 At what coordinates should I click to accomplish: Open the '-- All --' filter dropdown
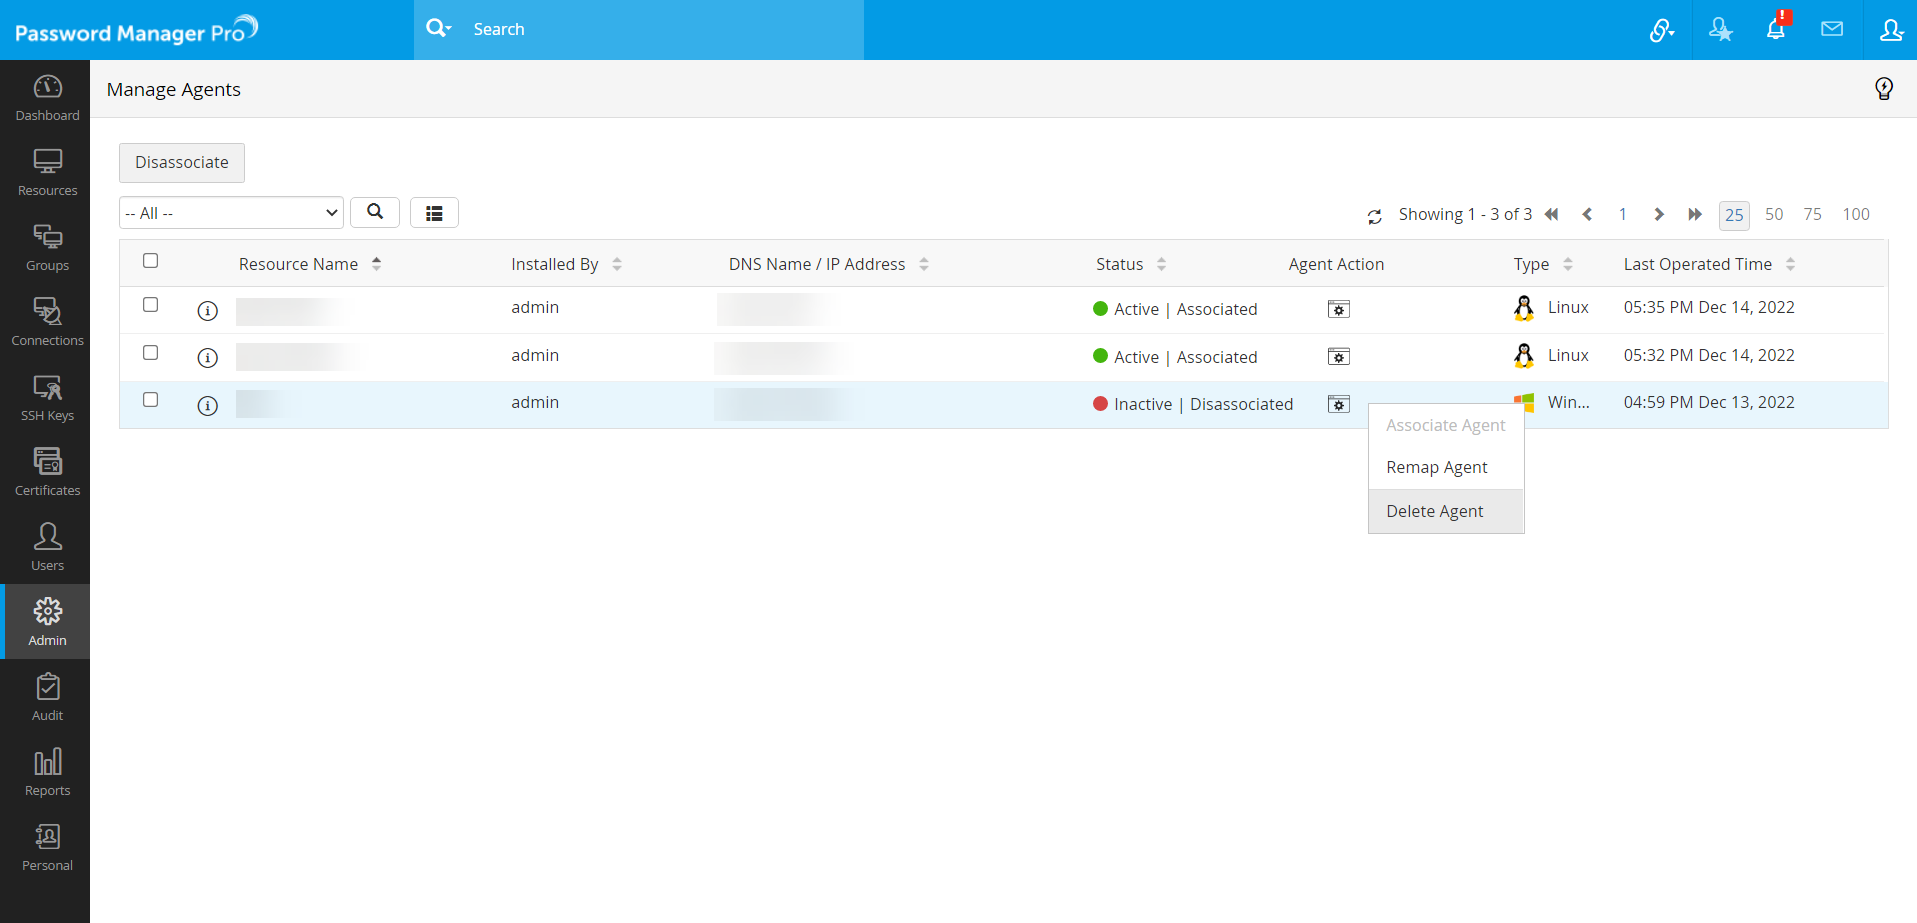tap(231, 213)
